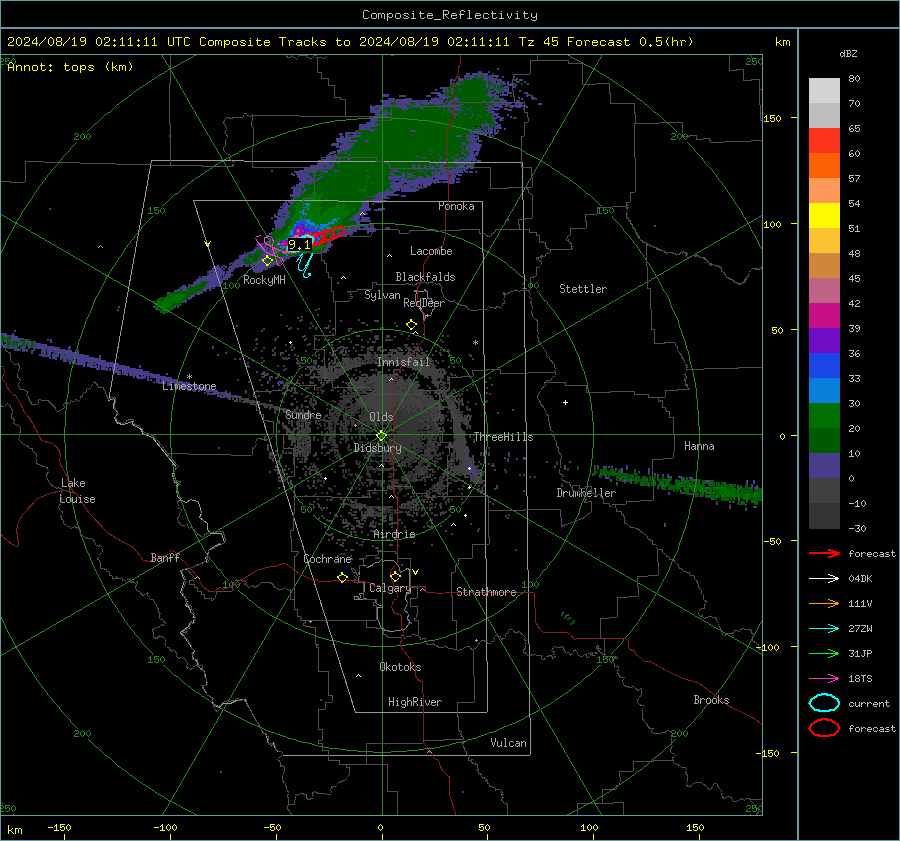Select the orange 111V track arrow

coord(824,603)
